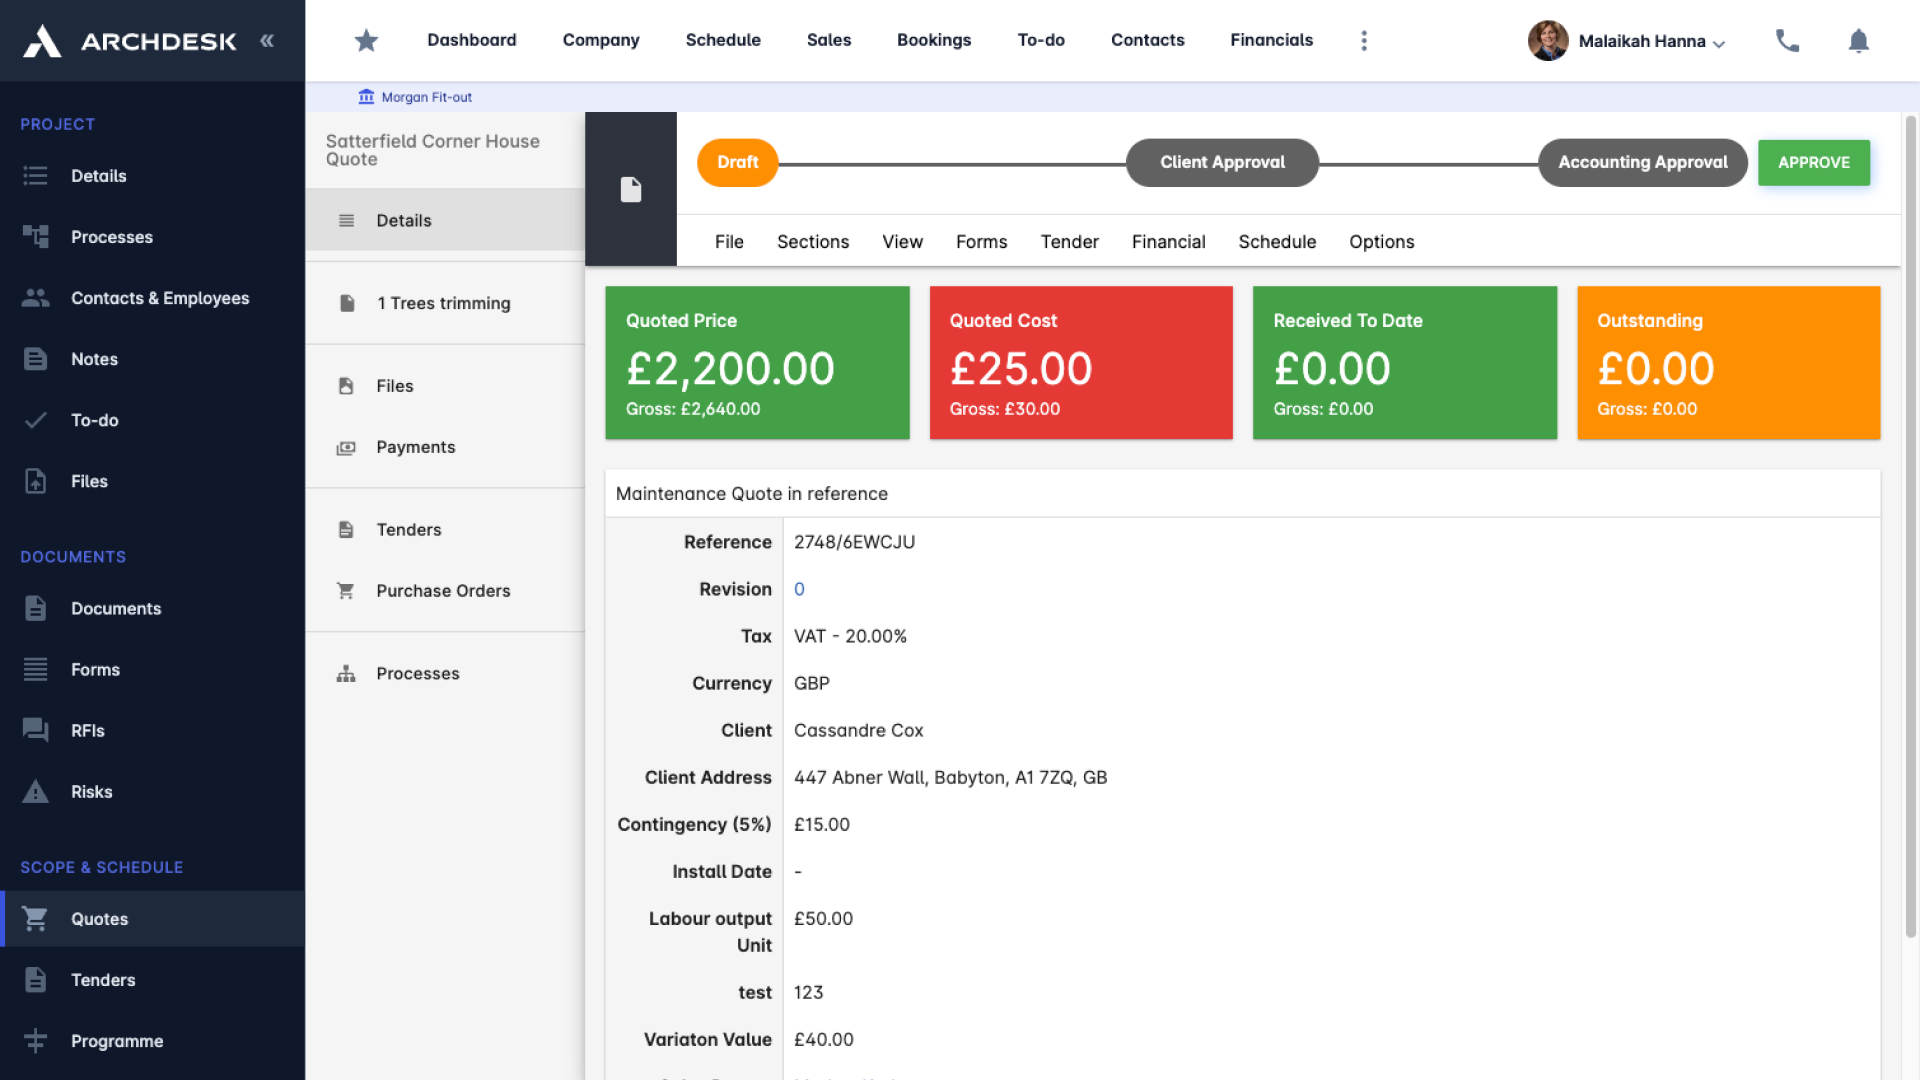The image size is (1920, 1080).
Task: Open 1 Trees trimming section
Action: tap(443, 304)
